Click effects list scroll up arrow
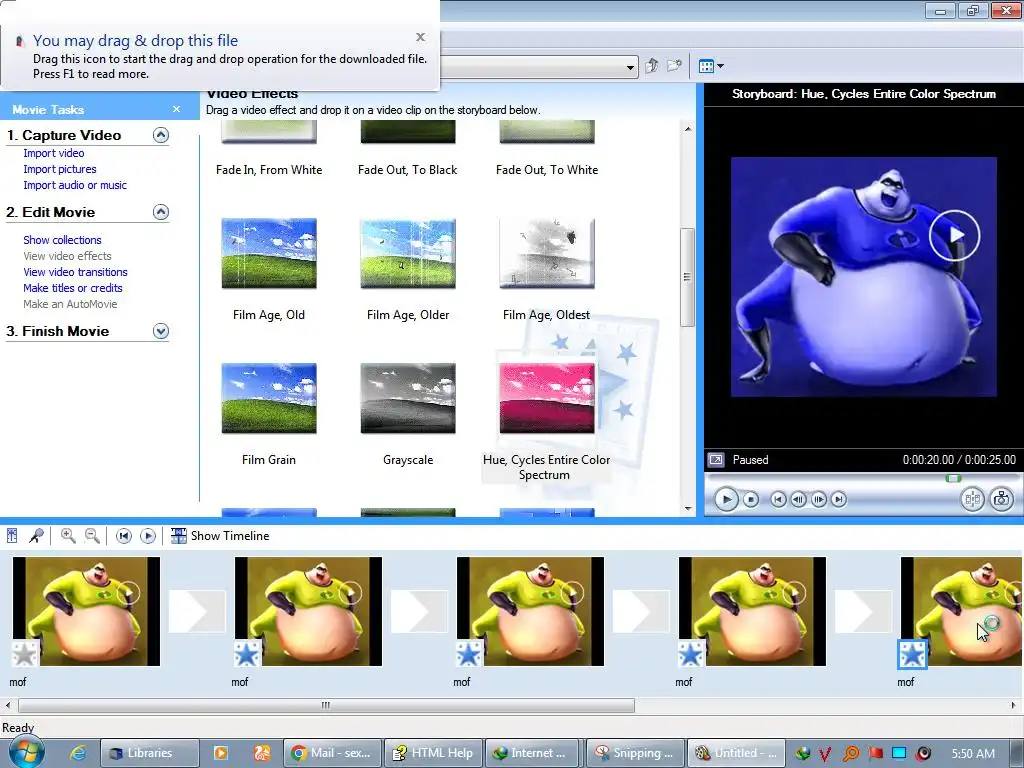This screenshot has height=768, width=1024. 688,129
